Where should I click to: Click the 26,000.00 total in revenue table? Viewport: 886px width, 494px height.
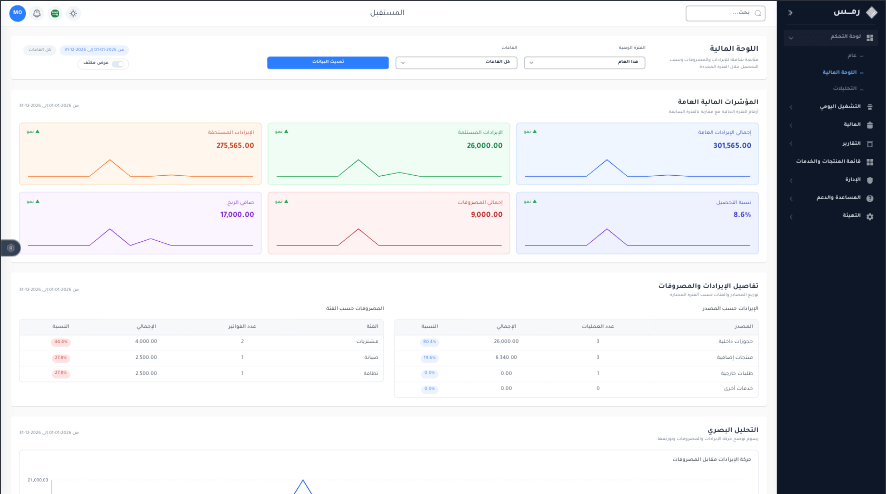click(x=506, y=341)
